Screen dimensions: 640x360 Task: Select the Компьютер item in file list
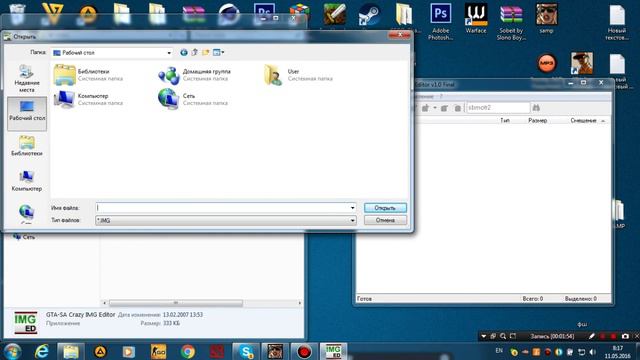pos(89,99)
